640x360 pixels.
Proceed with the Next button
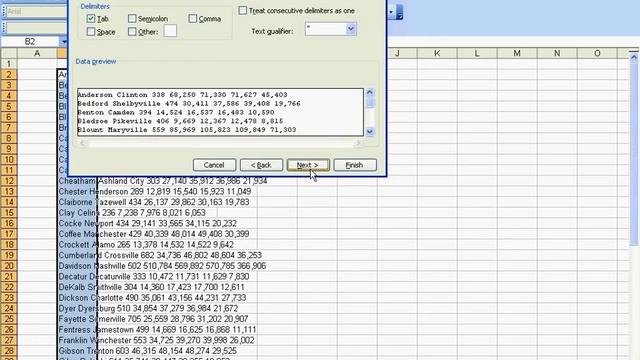308,165
